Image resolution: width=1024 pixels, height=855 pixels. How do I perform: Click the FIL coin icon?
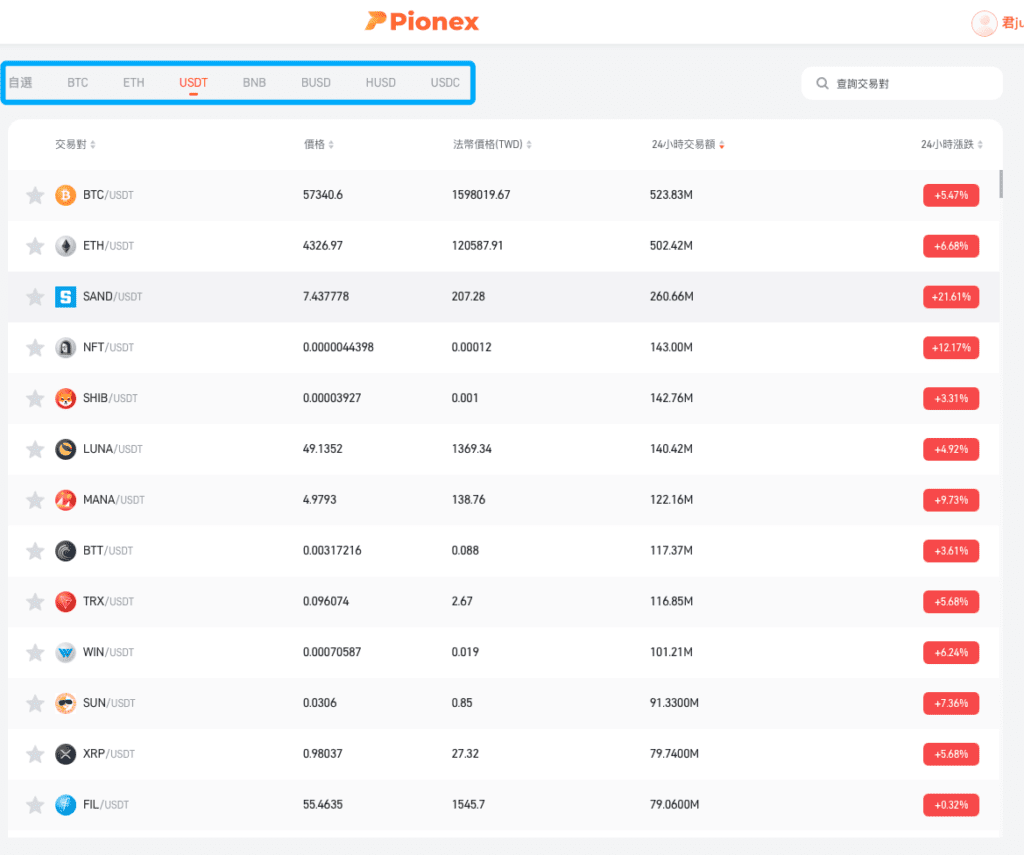point(65,805)
